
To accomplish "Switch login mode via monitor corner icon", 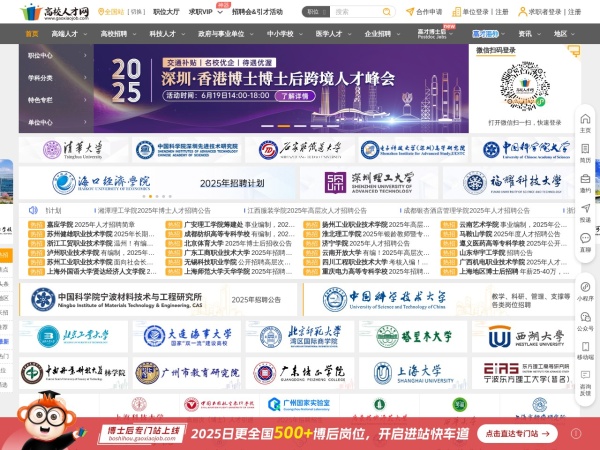I will 574,51.
